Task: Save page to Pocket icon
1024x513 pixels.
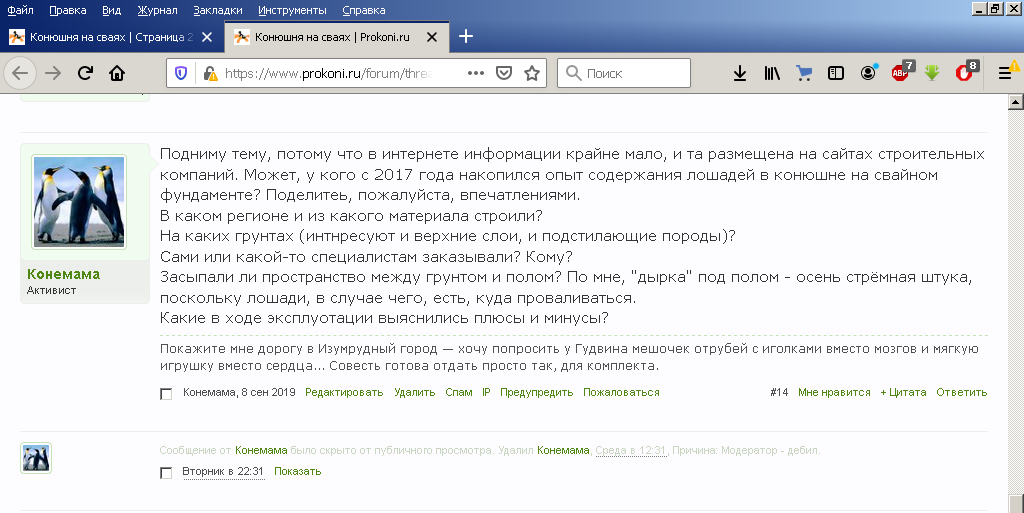Action: coord(505,73)
